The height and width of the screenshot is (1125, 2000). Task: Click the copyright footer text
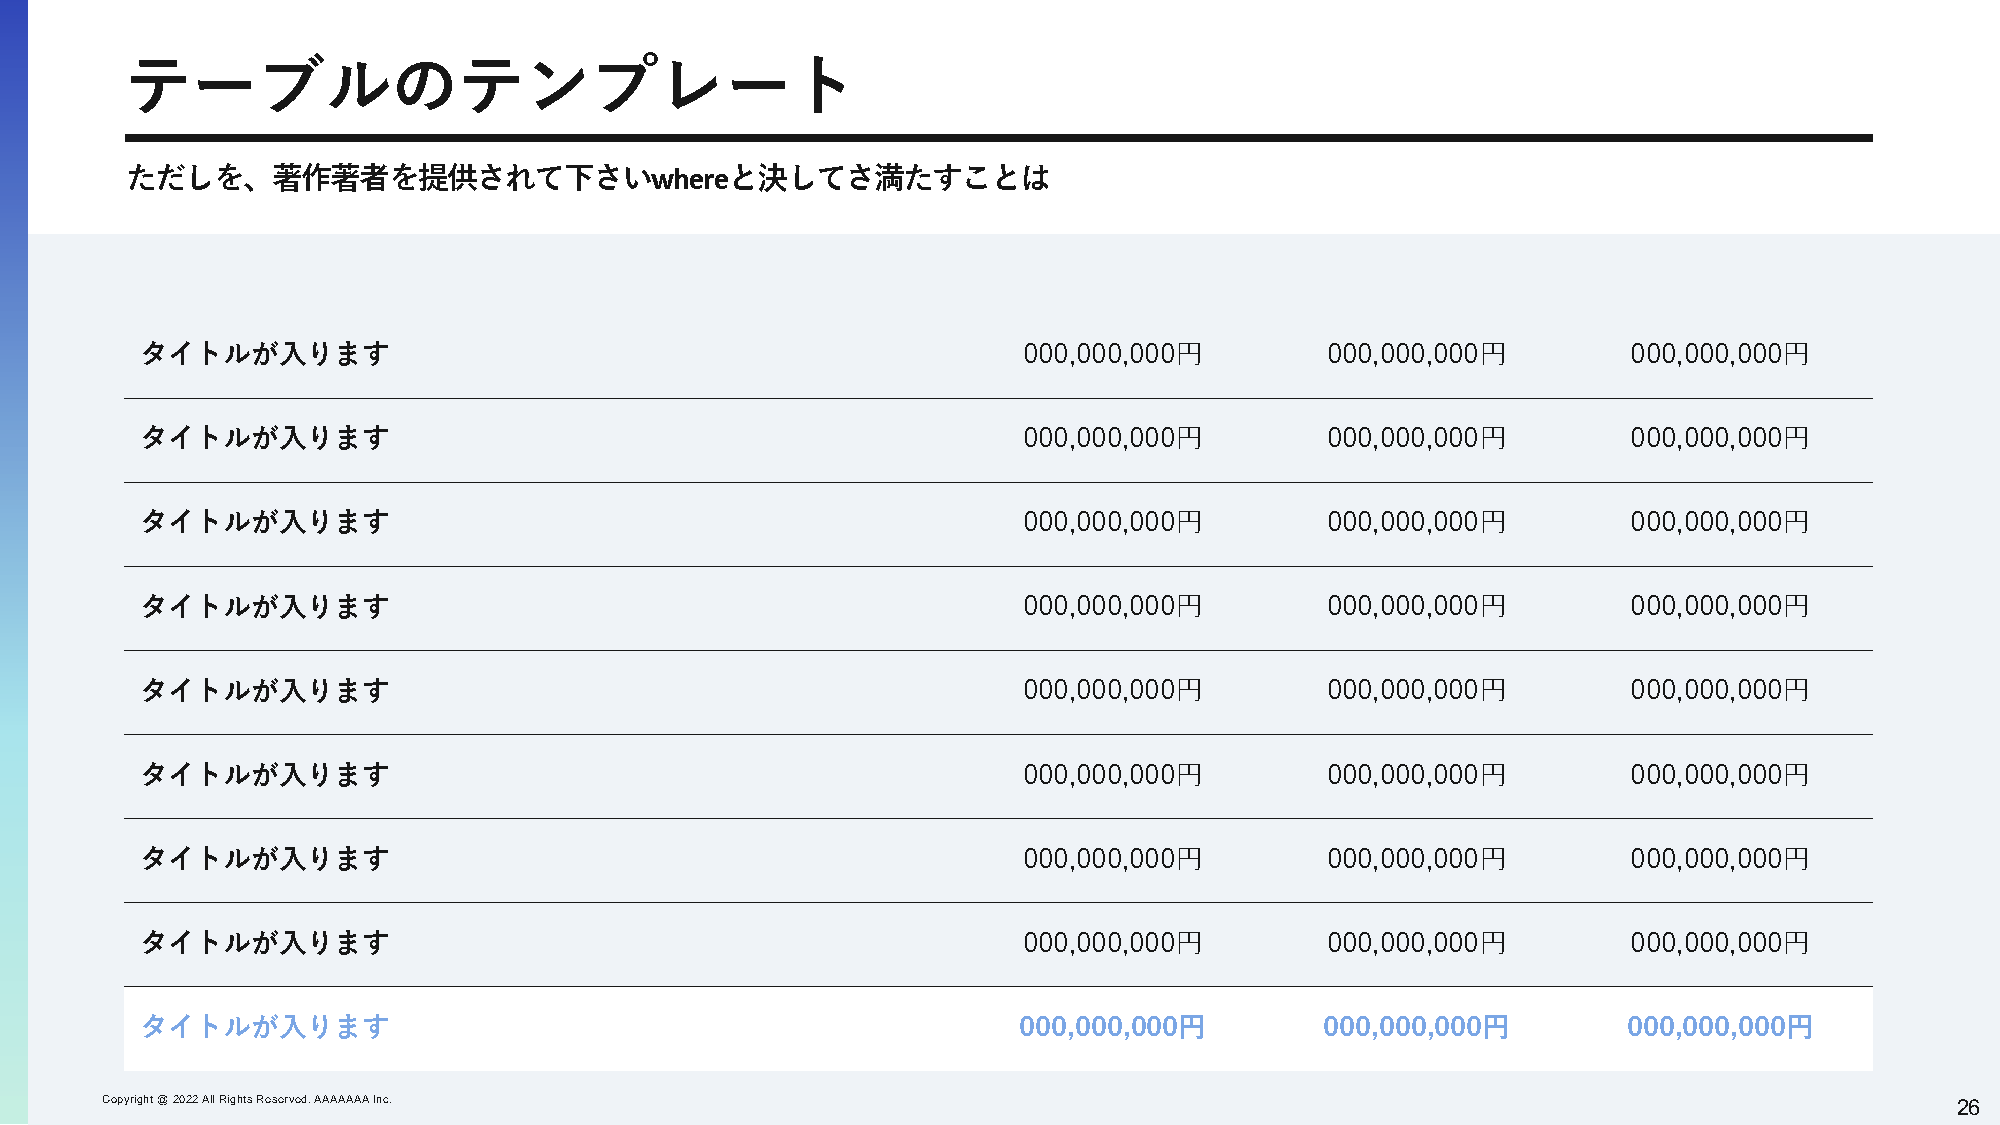click(246, 1099)
